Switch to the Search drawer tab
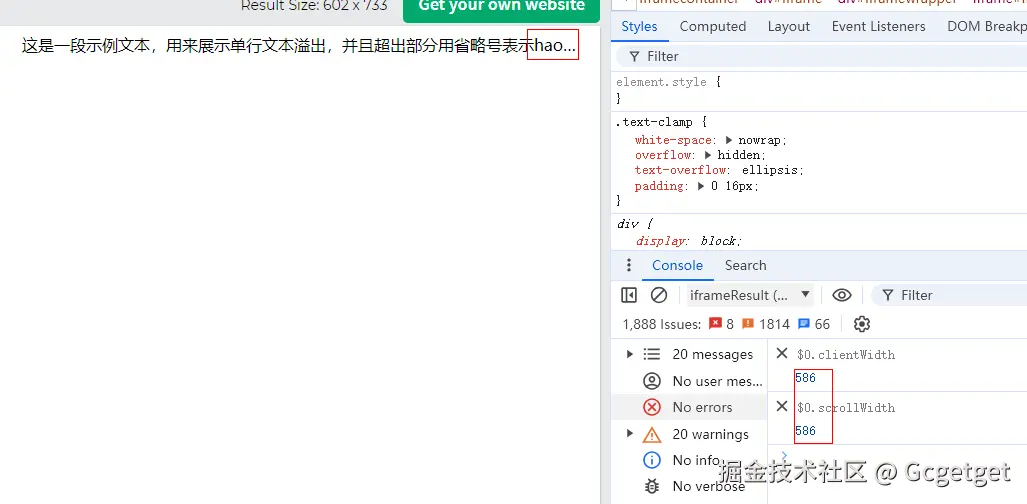This screenshot has width=1027, height=504. (x=745, y=265)
